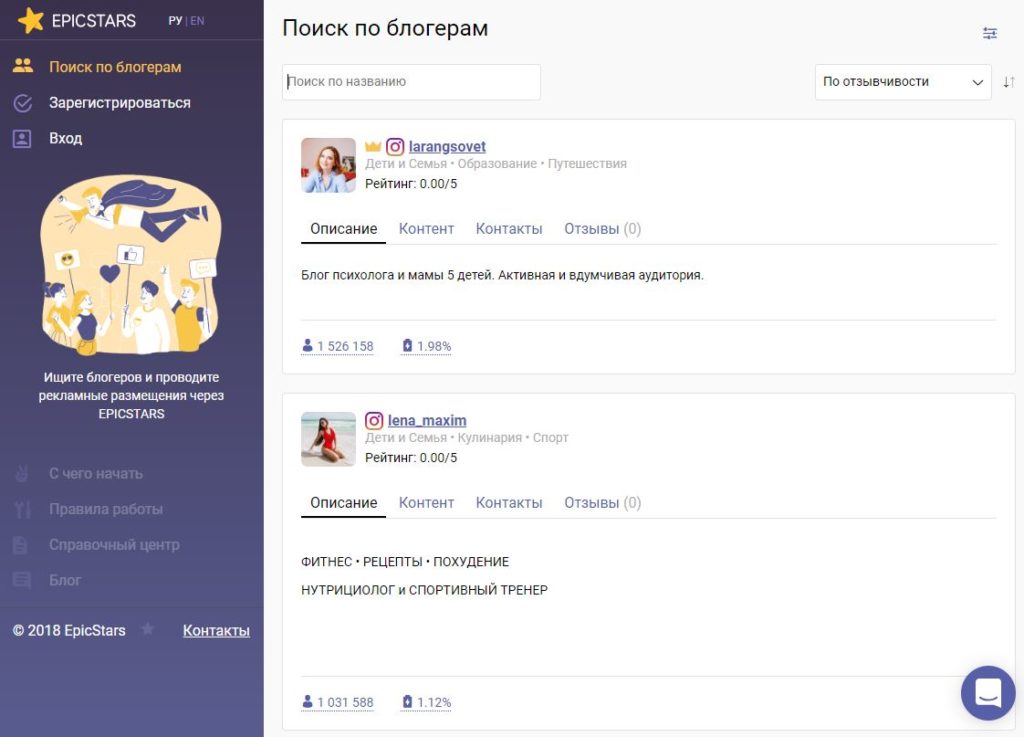The width and height of the screenshot is (1024, 737).
Task: Open the filter settings sliders icon
Action: (989, 33)
